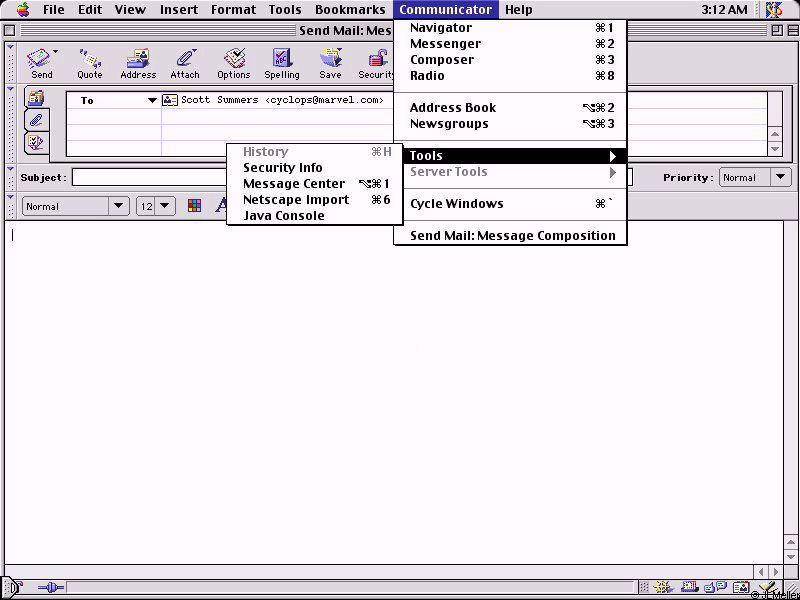Open the Mailbox icon in the component bar
Image resolution: width=800 pixels, height=600 pixels.
point(689,587)
